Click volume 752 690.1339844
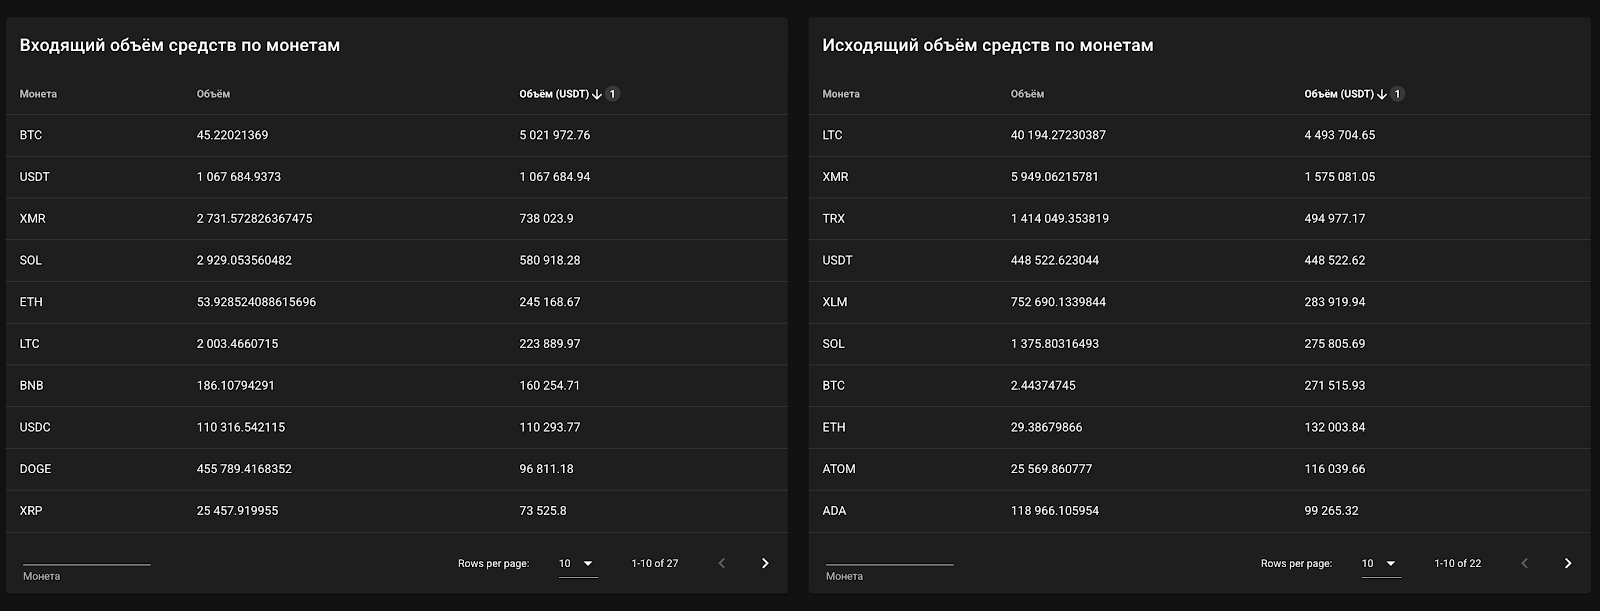The image size is (1600, 611). click(x=1058, y=302)
